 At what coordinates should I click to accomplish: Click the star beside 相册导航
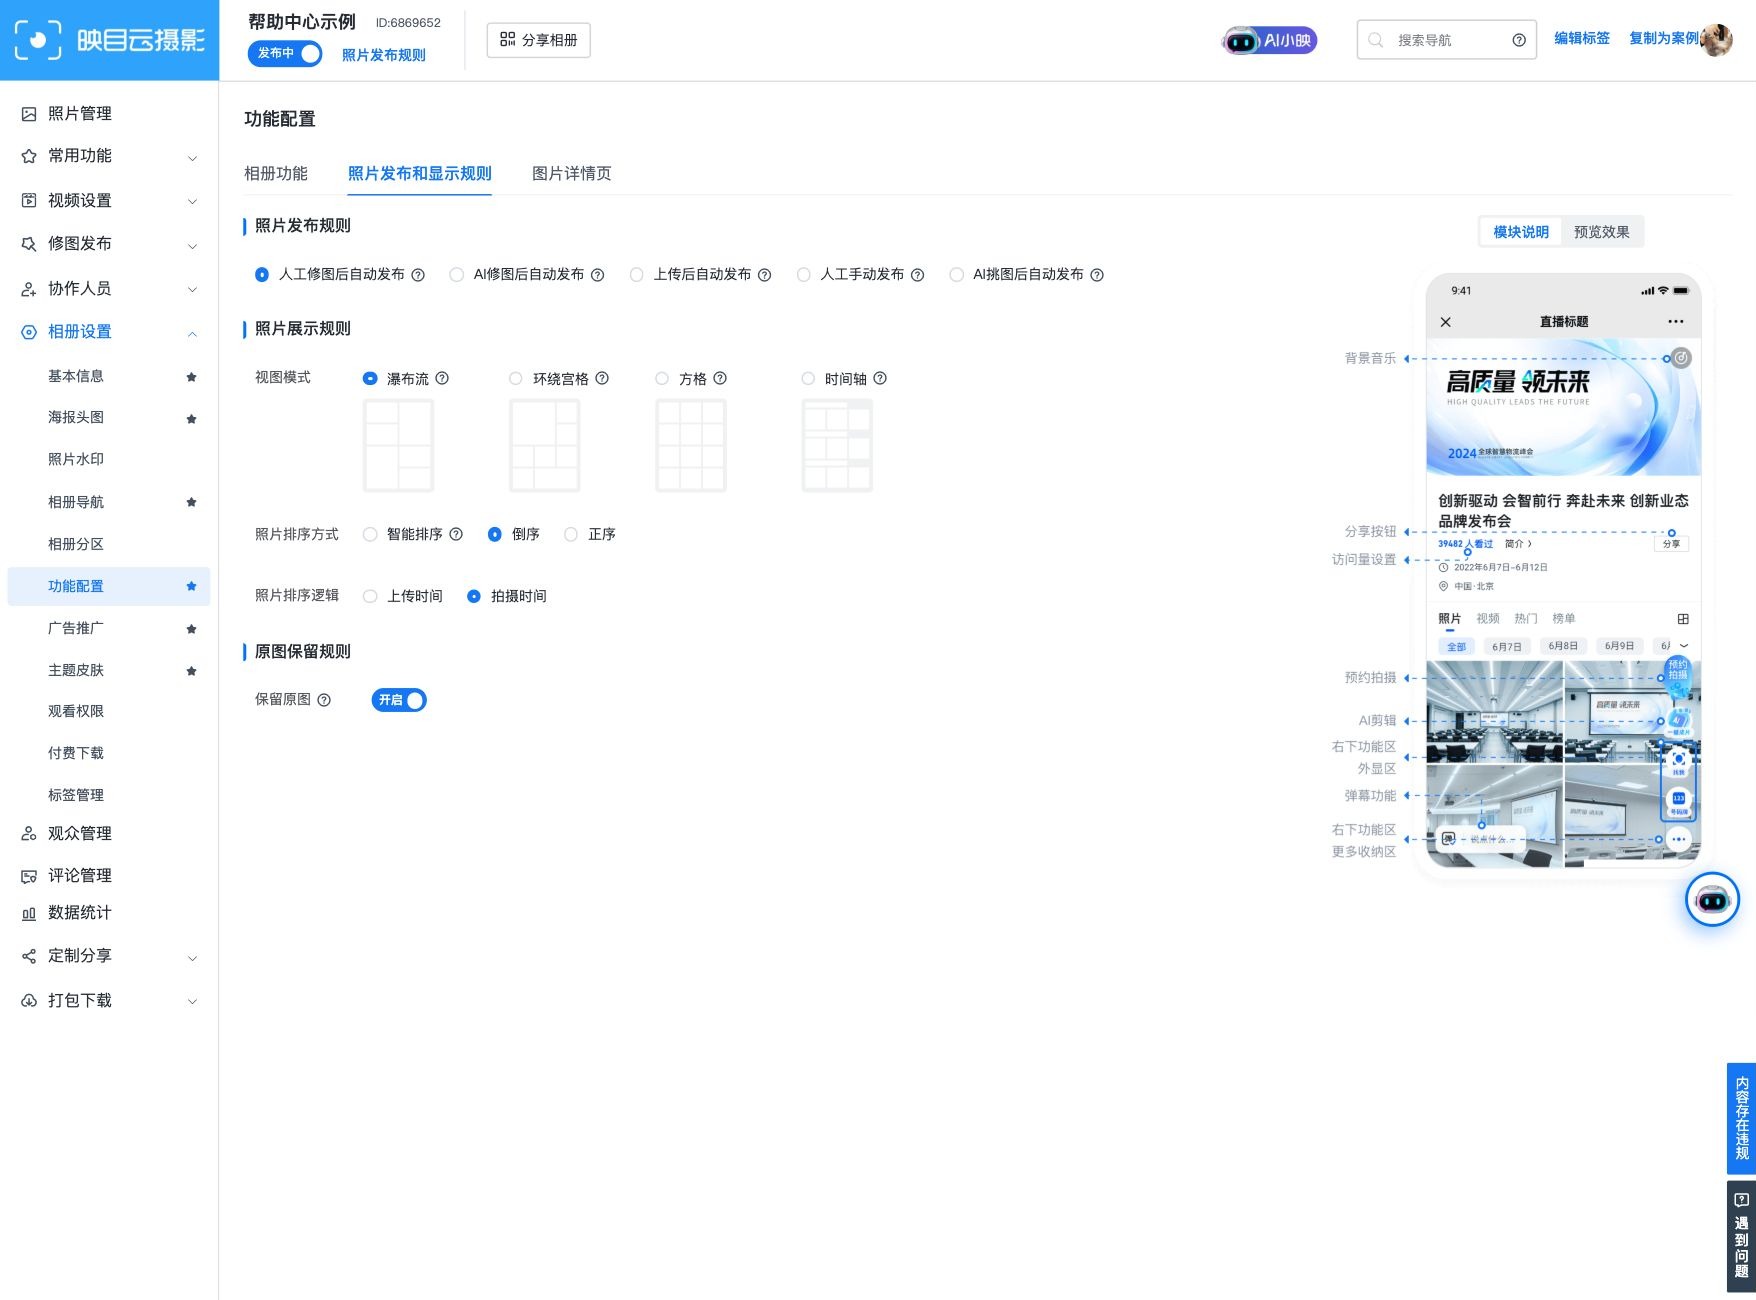click(191, 502)
